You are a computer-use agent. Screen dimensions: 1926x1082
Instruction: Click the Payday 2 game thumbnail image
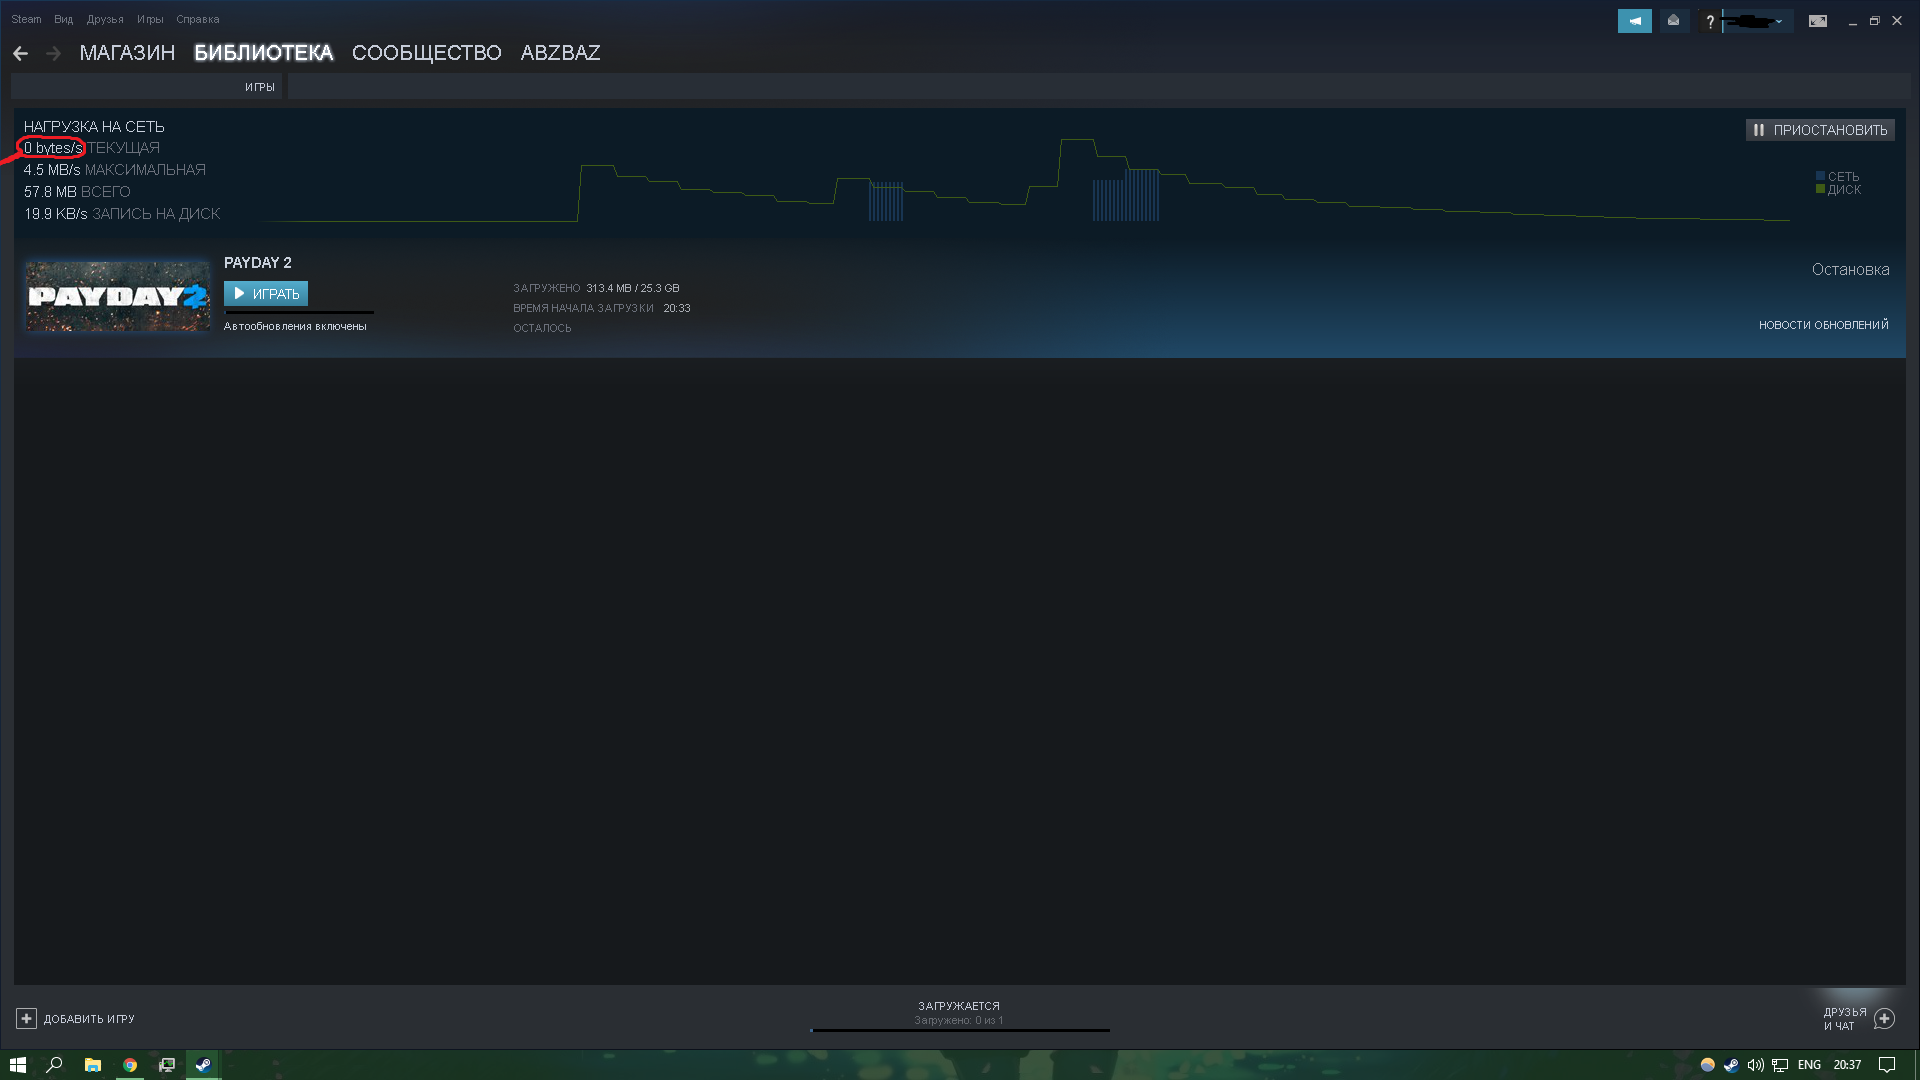pyautogui.click(x=115, y=294)
